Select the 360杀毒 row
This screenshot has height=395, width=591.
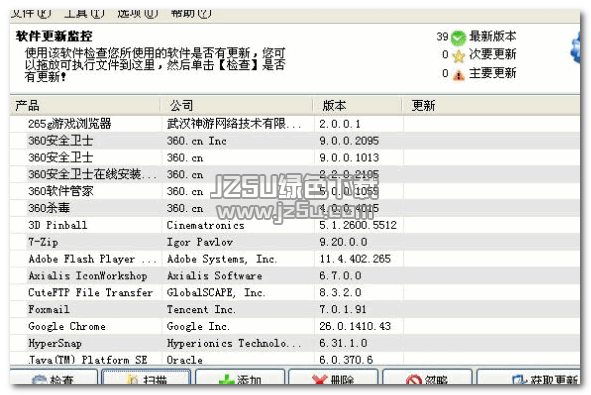295,208
